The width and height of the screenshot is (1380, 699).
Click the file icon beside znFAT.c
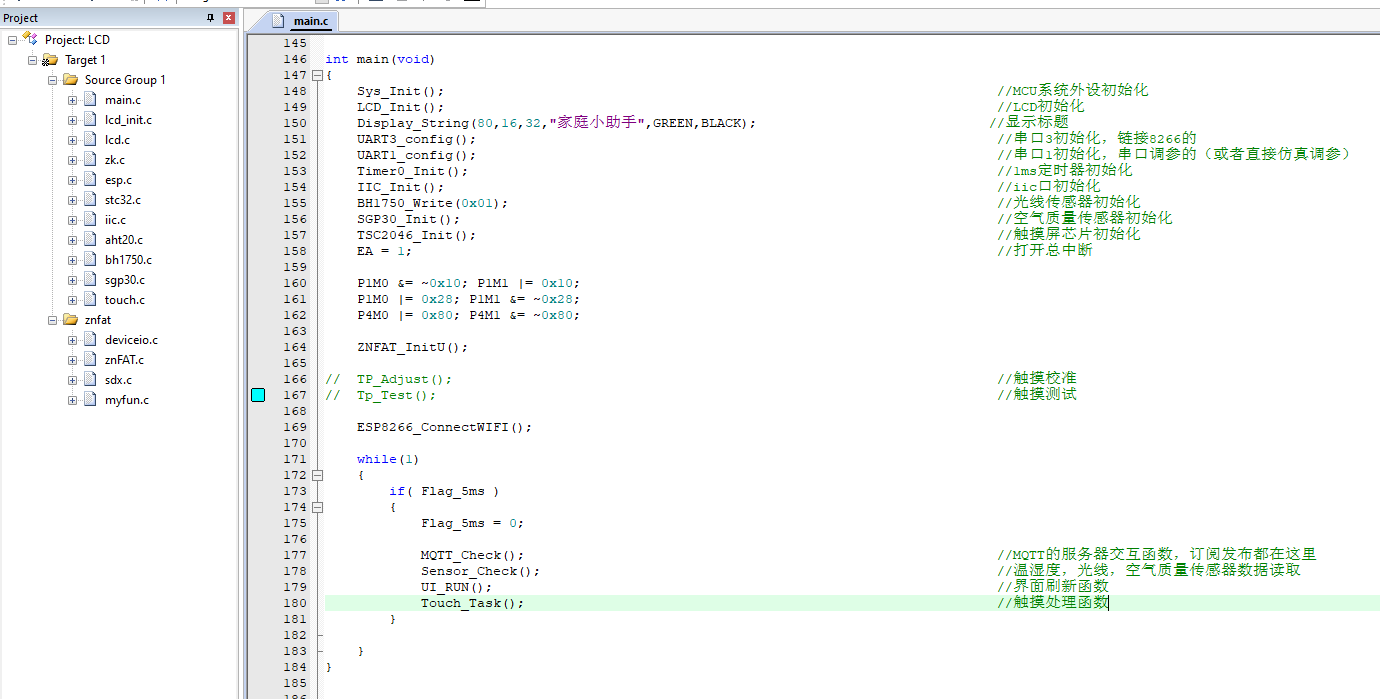point(90,359)
